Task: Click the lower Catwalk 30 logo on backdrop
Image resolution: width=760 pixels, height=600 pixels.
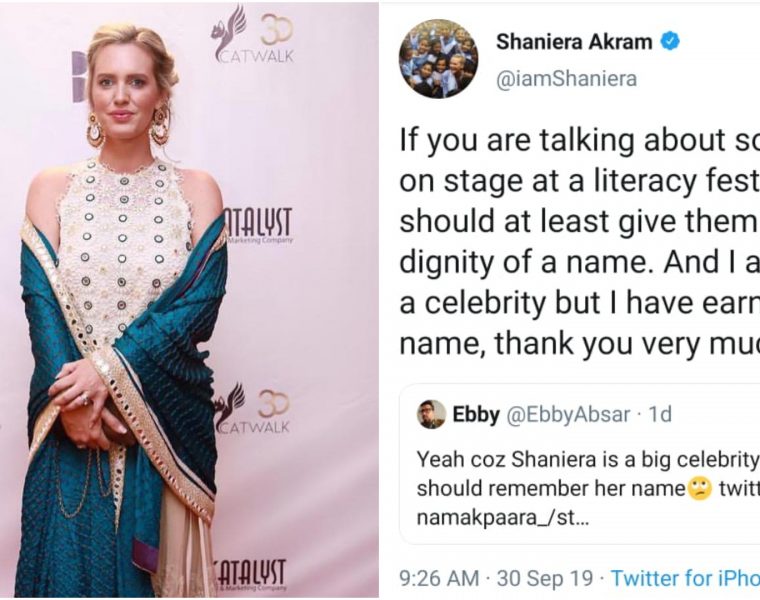Action: [253, 408]
